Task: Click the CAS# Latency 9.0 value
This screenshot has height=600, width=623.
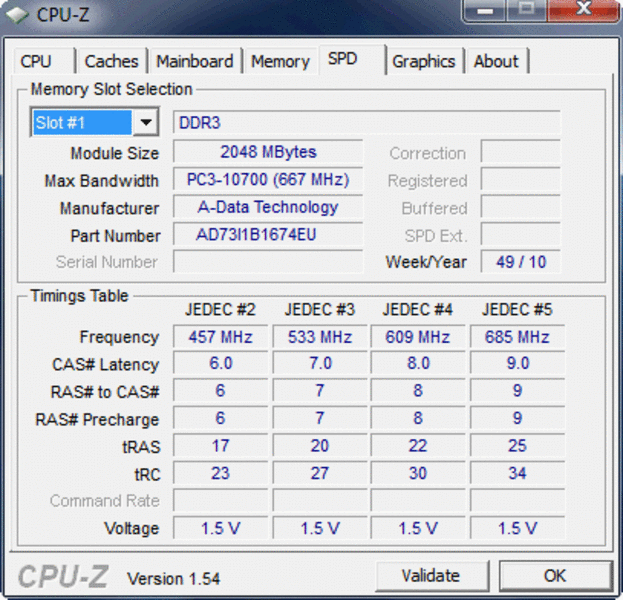Action: (517, 364)
